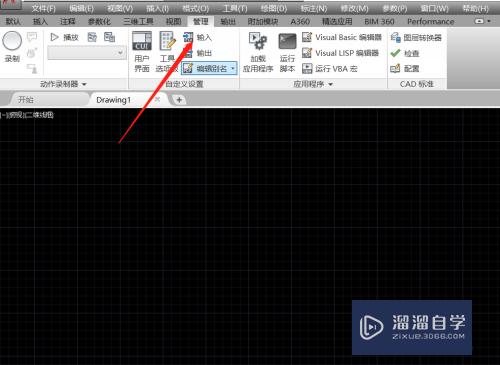
Task: Open the 修改(M) menu
Action: click(354, 9)
